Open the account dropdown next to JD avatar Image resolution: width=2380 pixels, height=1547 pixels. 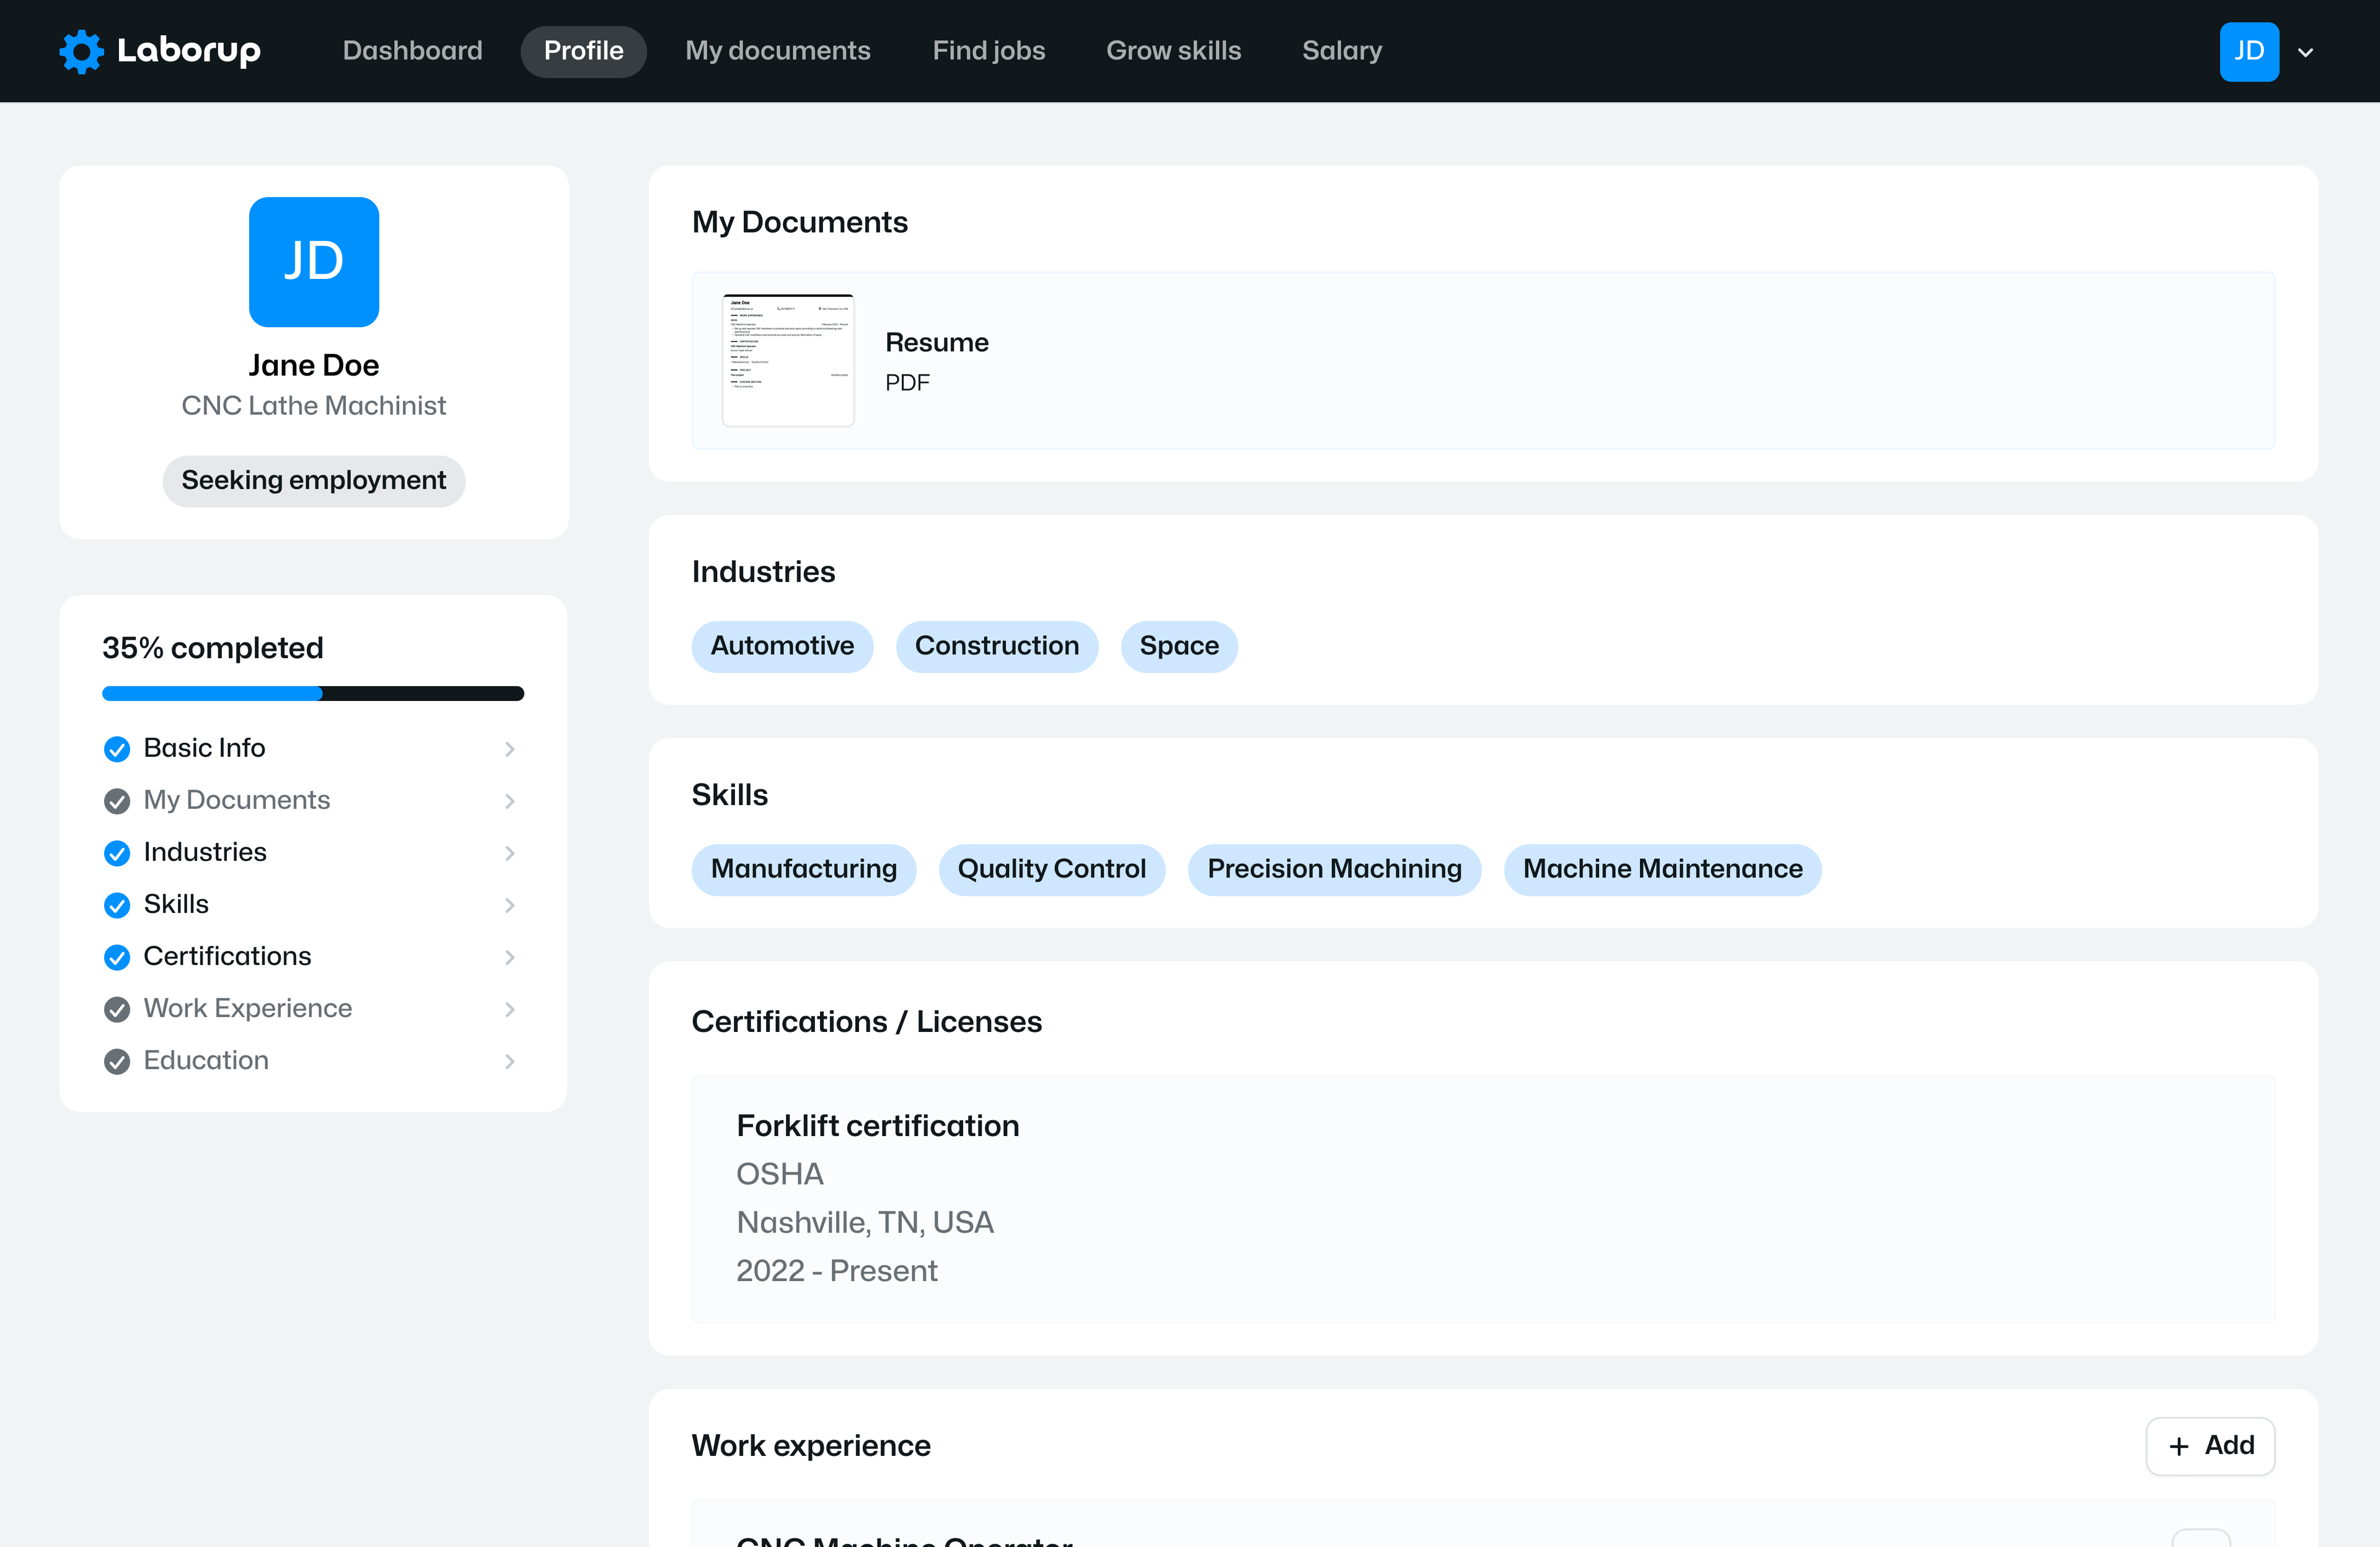coord(2306,51)
